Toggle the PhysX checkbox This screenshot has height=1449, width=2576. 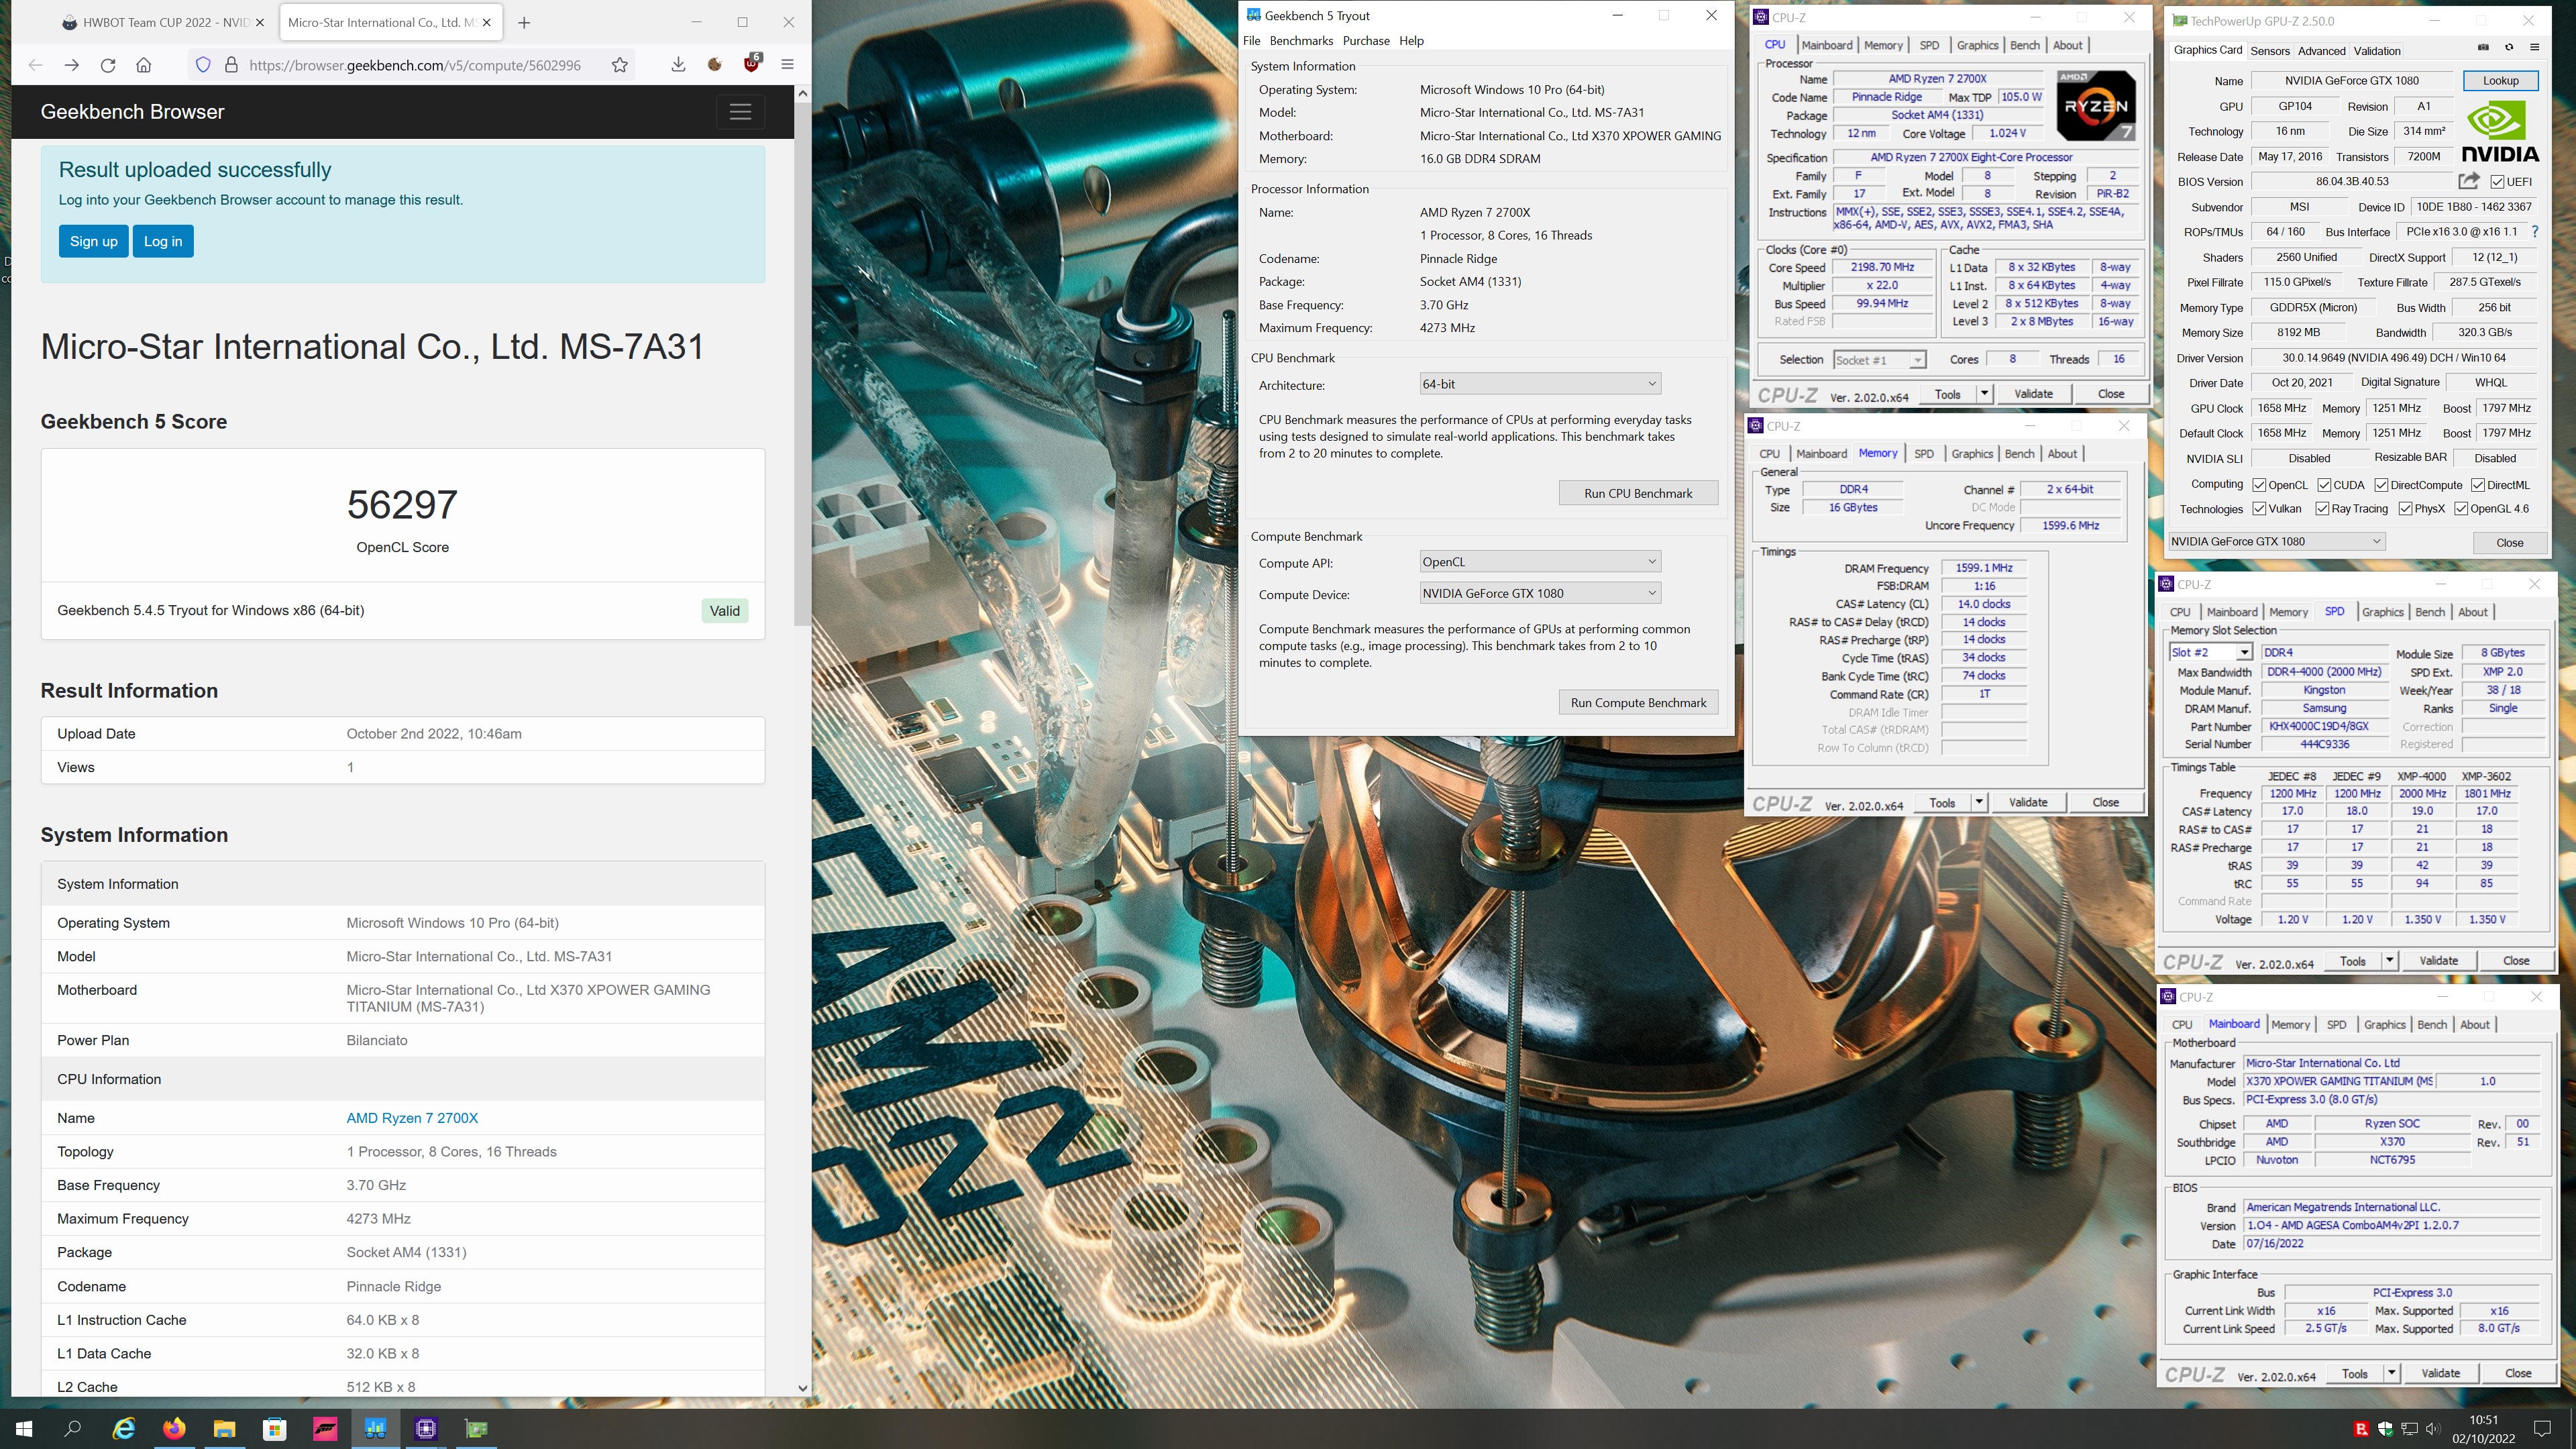coord(2405,509)
